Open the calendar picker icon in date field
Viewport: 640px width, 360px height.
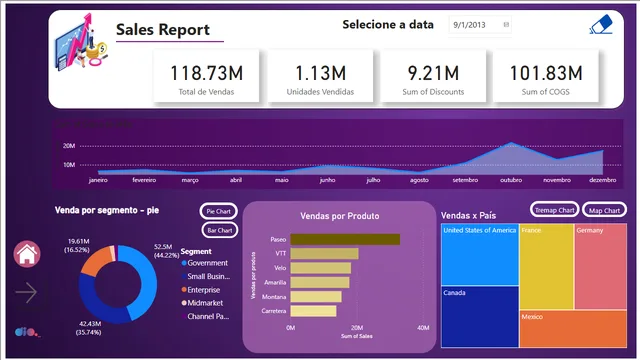tap(506, 24)
